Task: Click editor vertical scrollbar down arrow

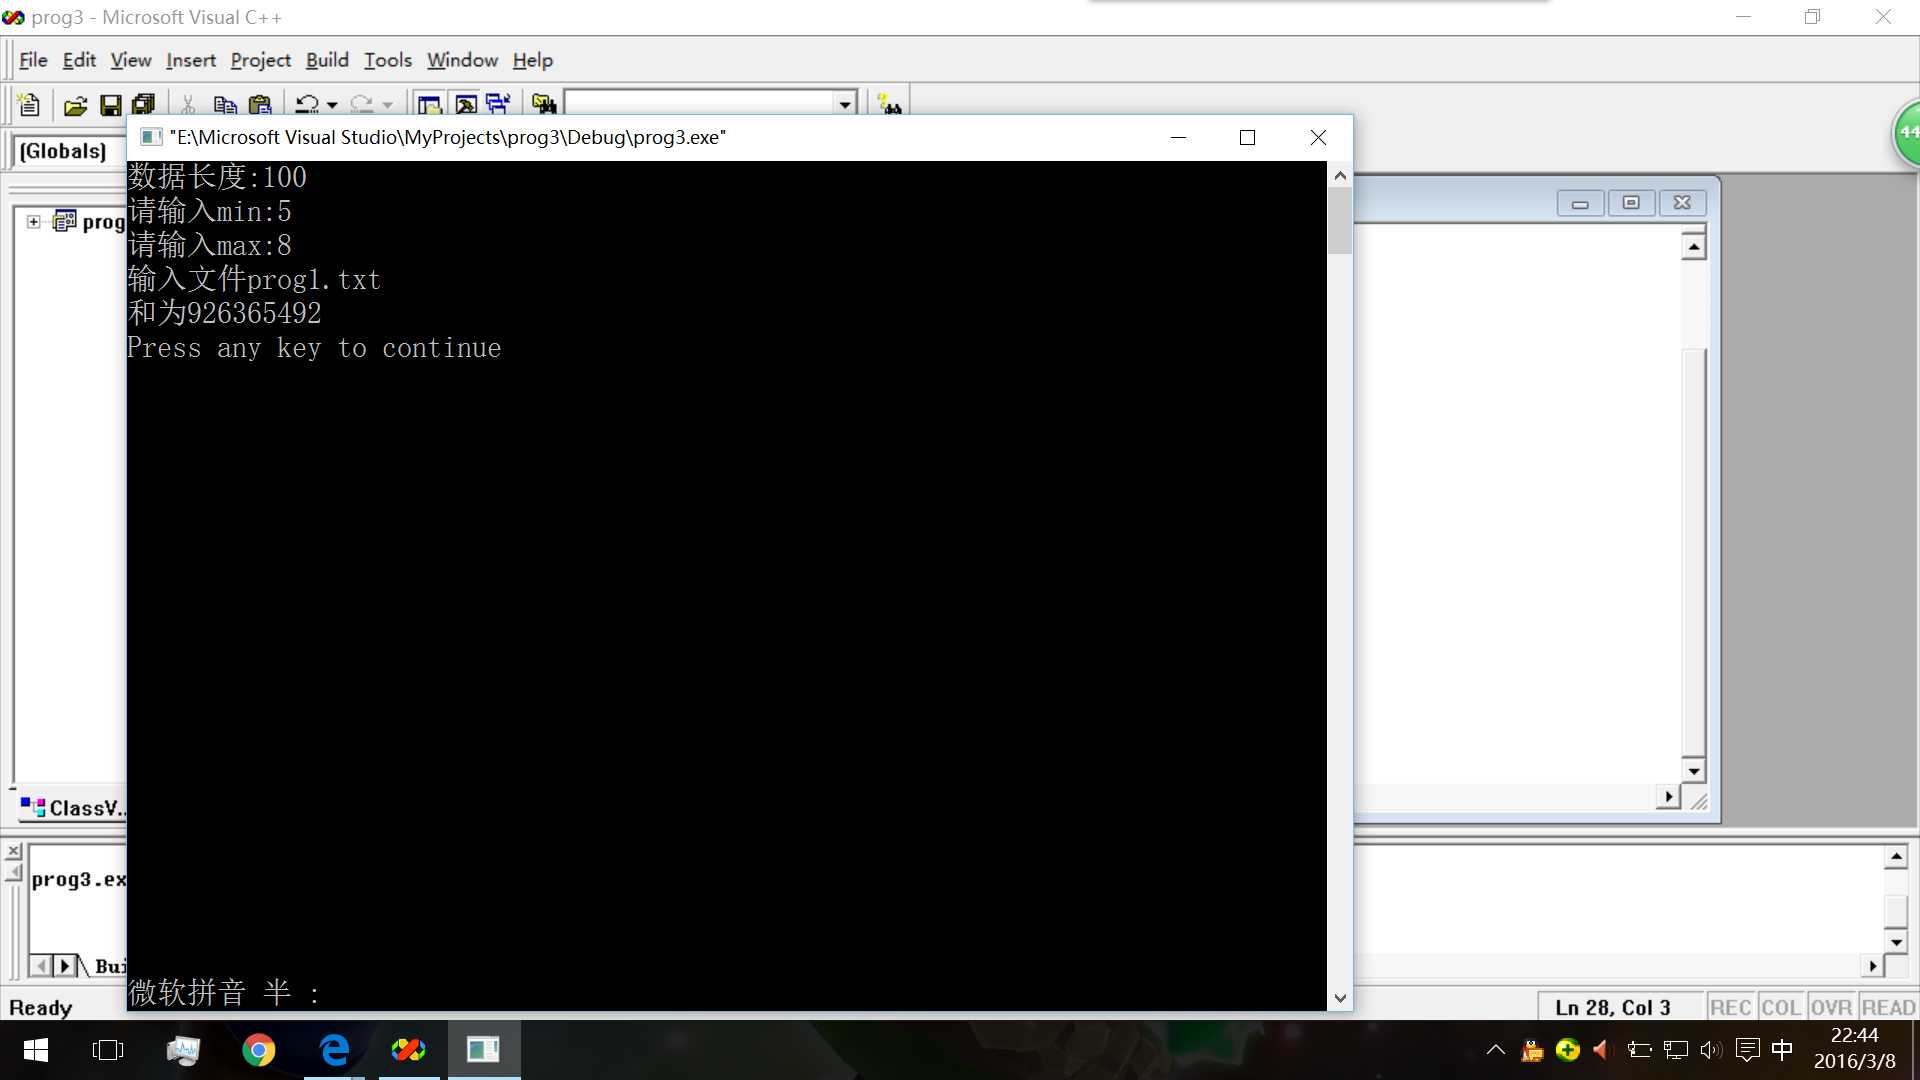Action: (1693, 771)
